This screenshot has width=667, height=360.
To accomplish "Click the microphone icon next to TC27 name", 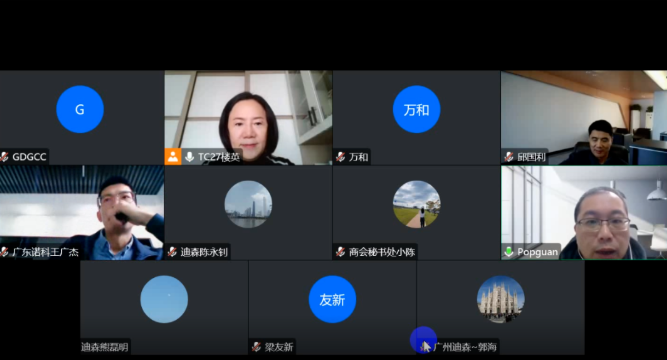I will (190, 157).
